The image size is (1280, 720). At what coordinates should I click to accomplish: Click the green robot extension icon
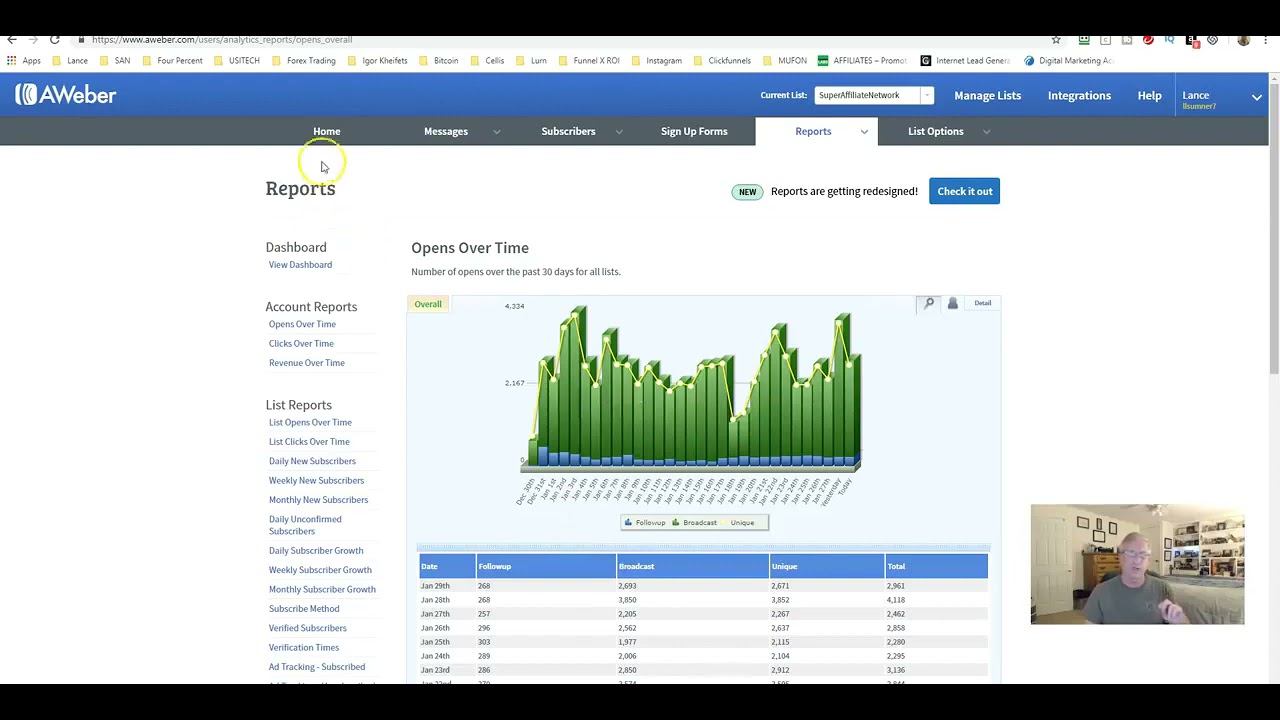1084,40
